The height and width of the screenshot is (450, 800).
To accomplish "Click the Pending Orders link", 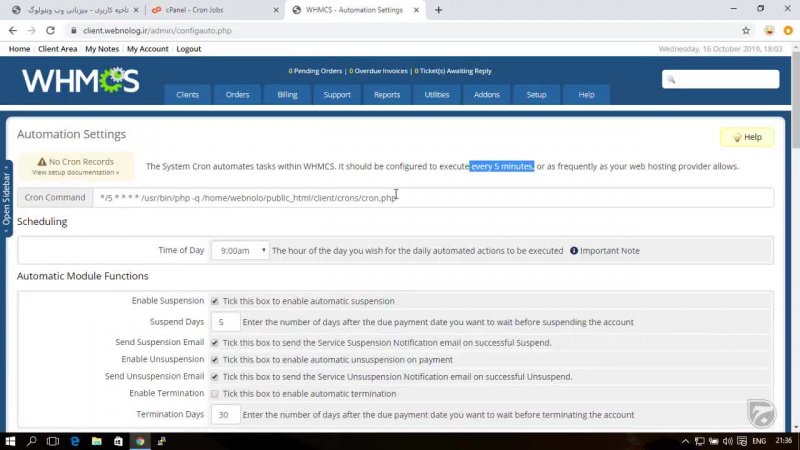I will [315, 71].
